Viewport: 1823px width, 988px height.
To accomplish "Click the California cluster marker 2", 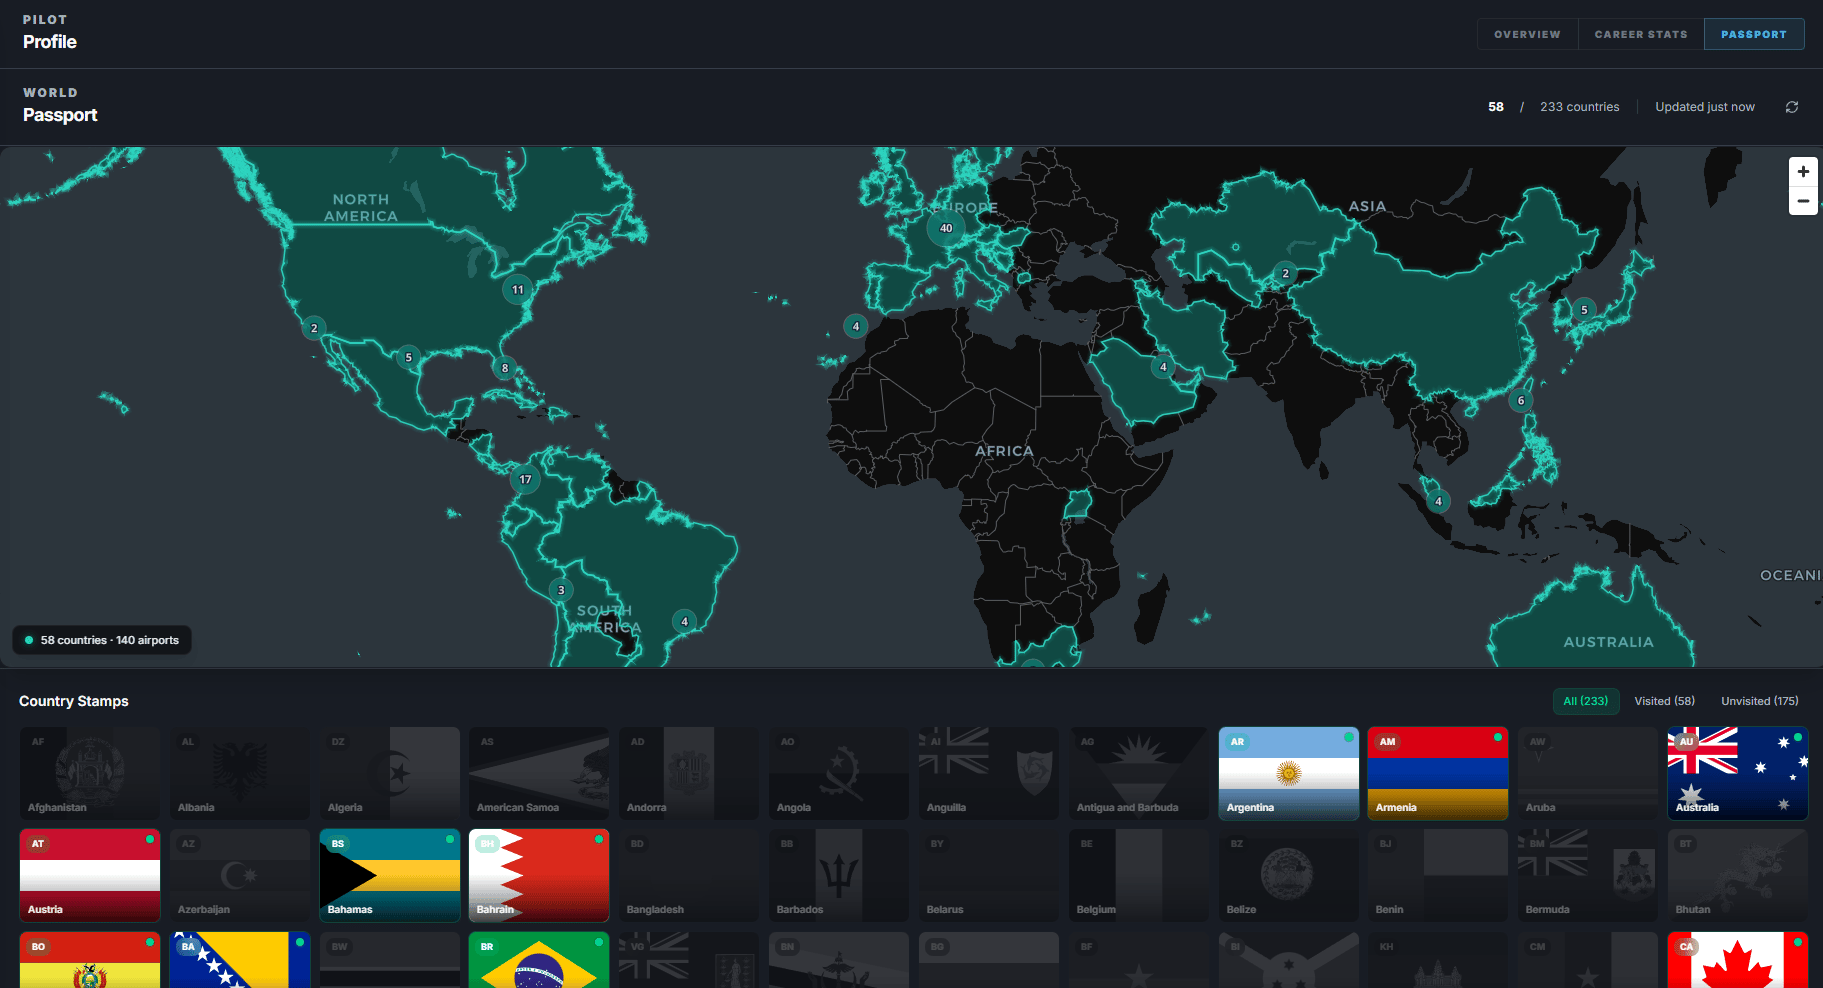I will click(314, 328).
